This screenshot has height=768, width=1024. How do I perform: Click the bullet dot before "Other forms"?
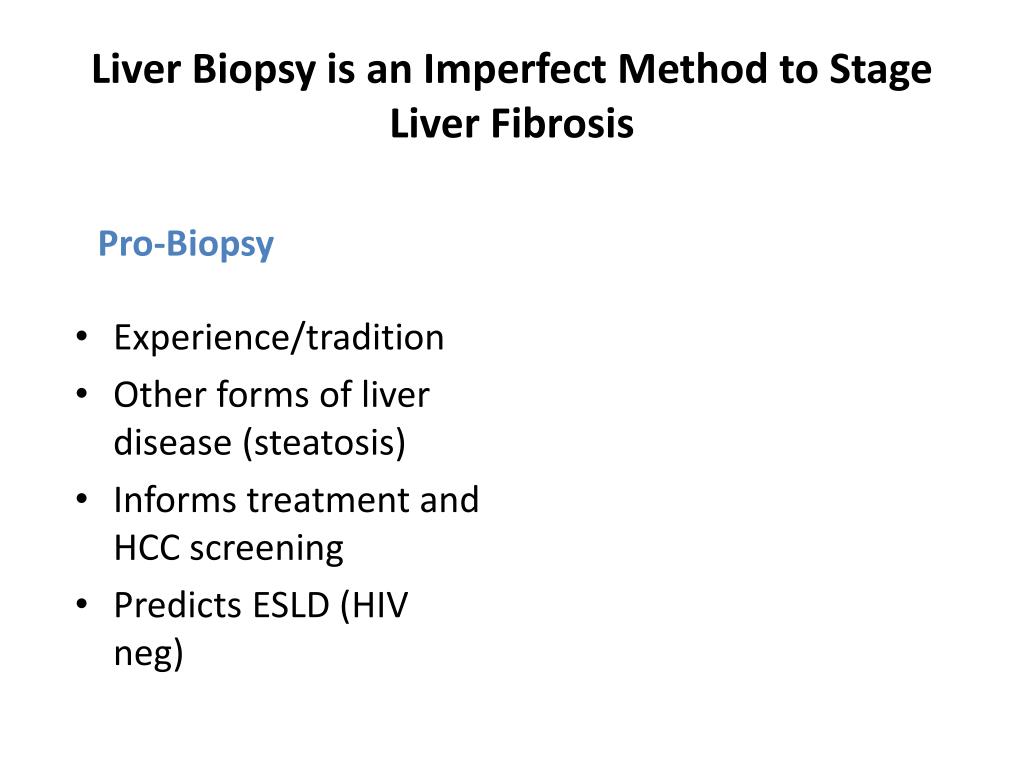[81, 394]
